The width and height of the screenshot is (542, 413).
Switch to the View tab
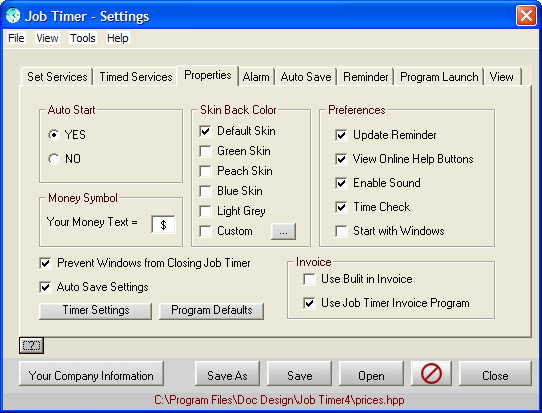pos(502,77)
